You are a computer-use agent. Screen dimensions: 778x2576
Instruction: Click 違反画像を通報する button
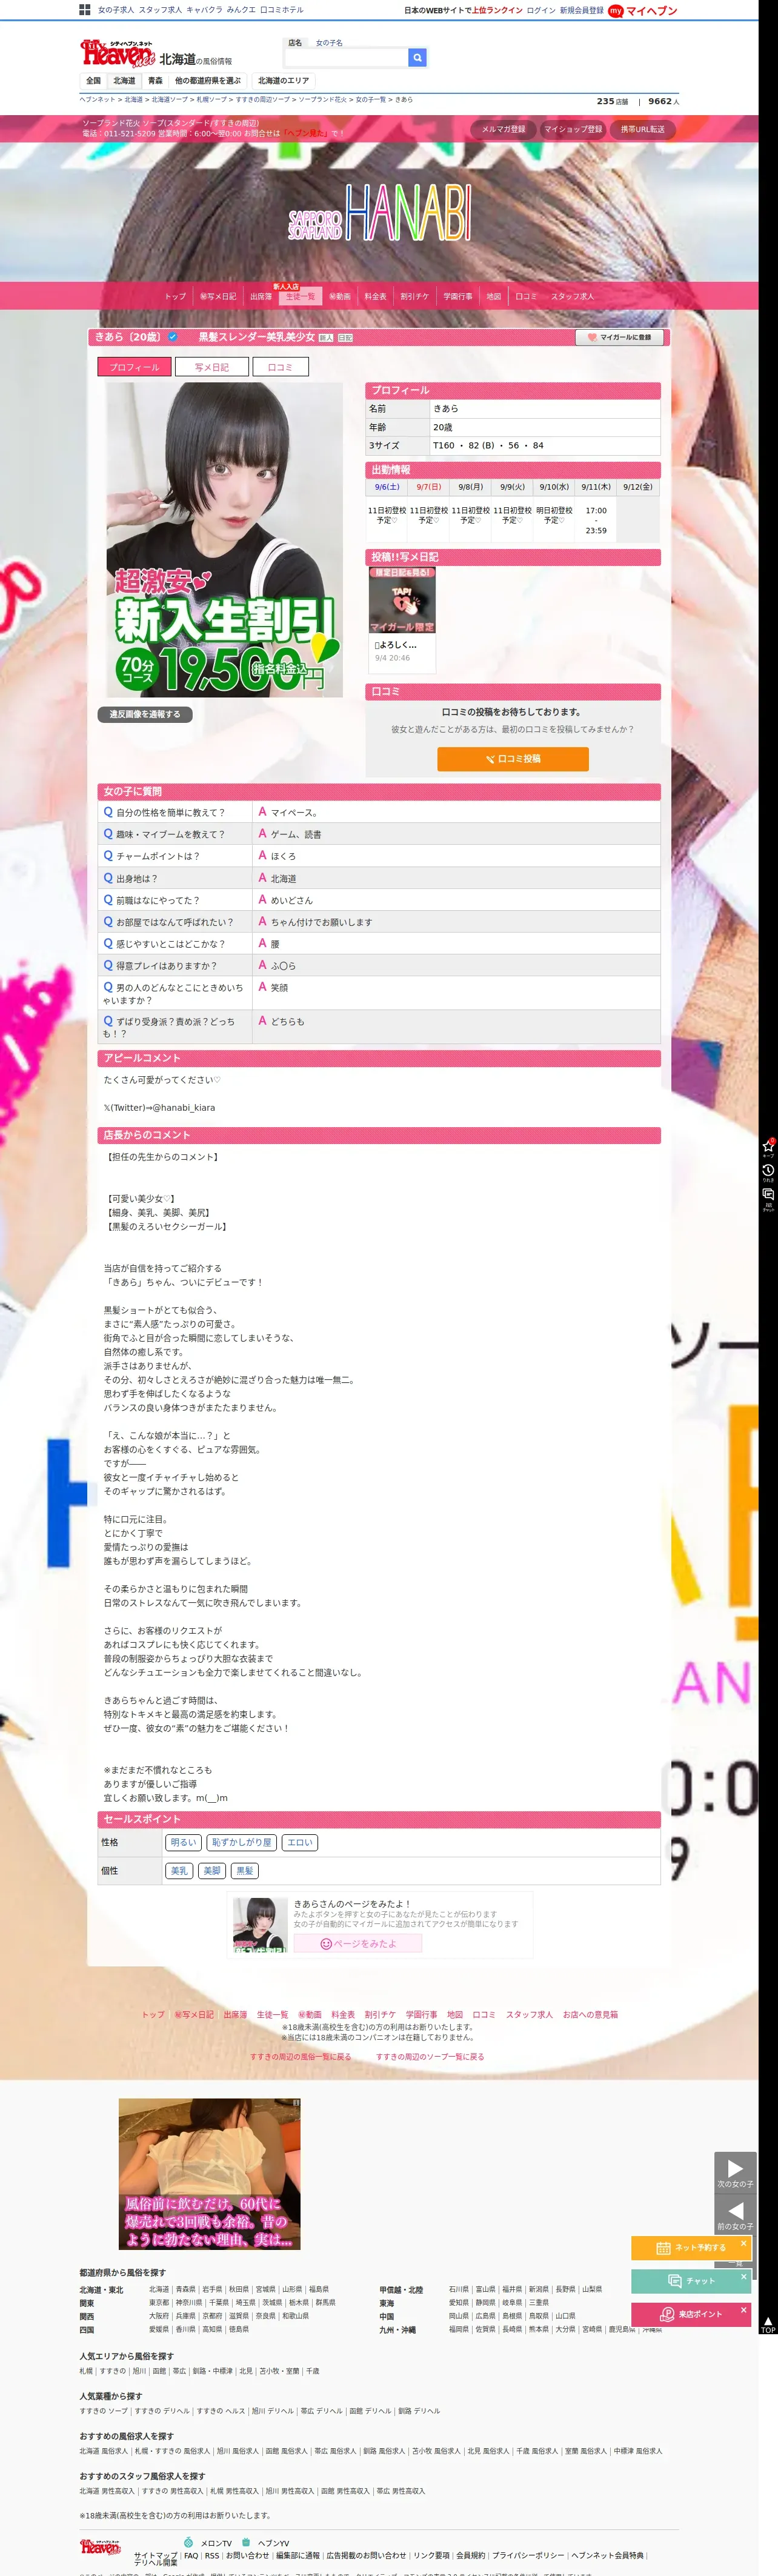point(145,714)
